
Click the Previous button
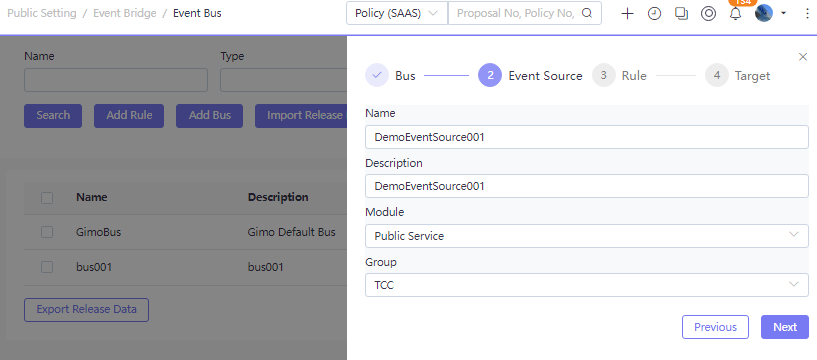pos(715,327)
